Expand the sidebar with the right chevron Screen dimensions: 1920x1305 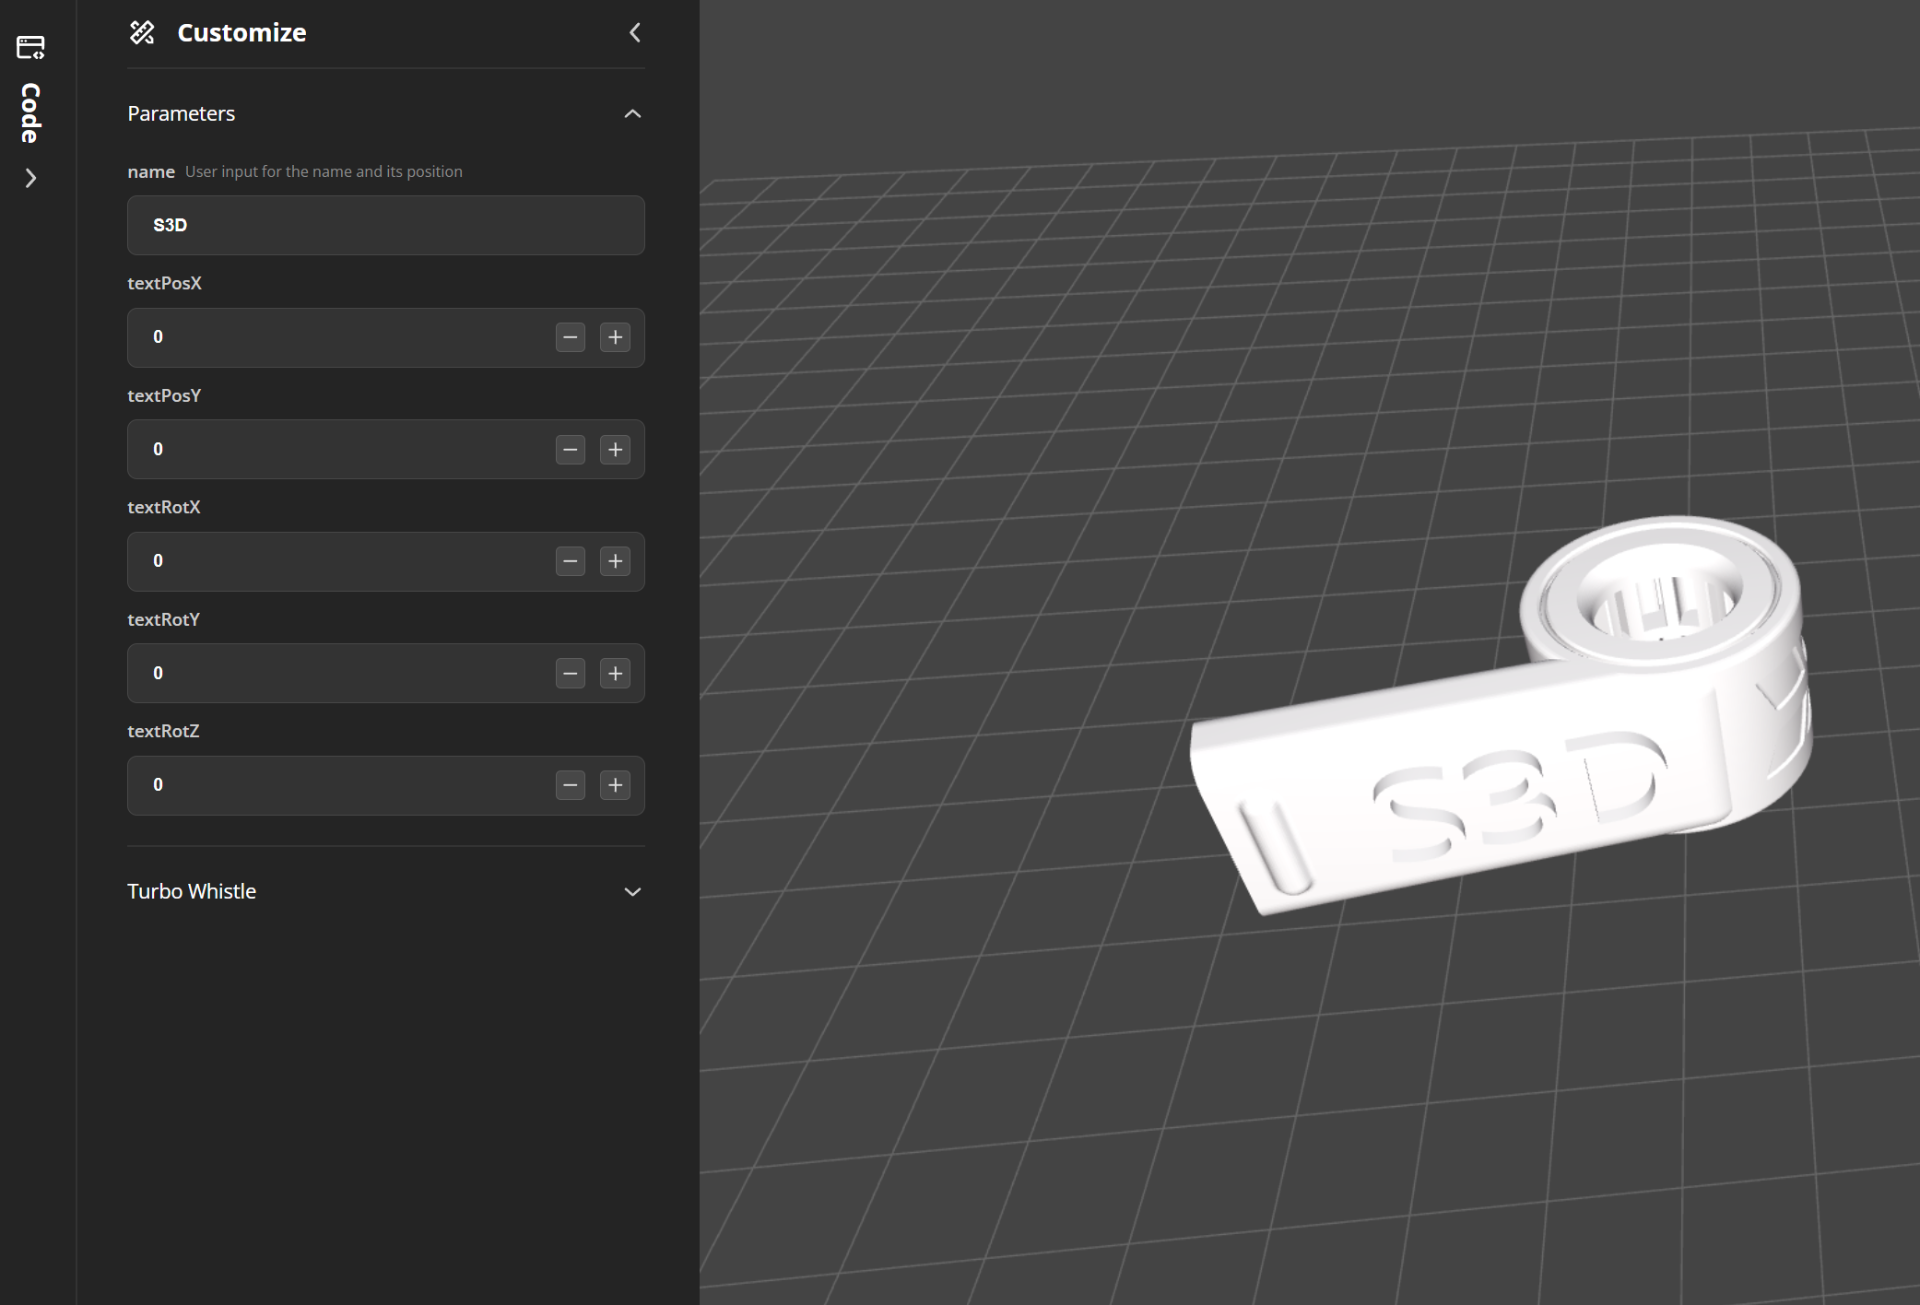tap(31, 178)
